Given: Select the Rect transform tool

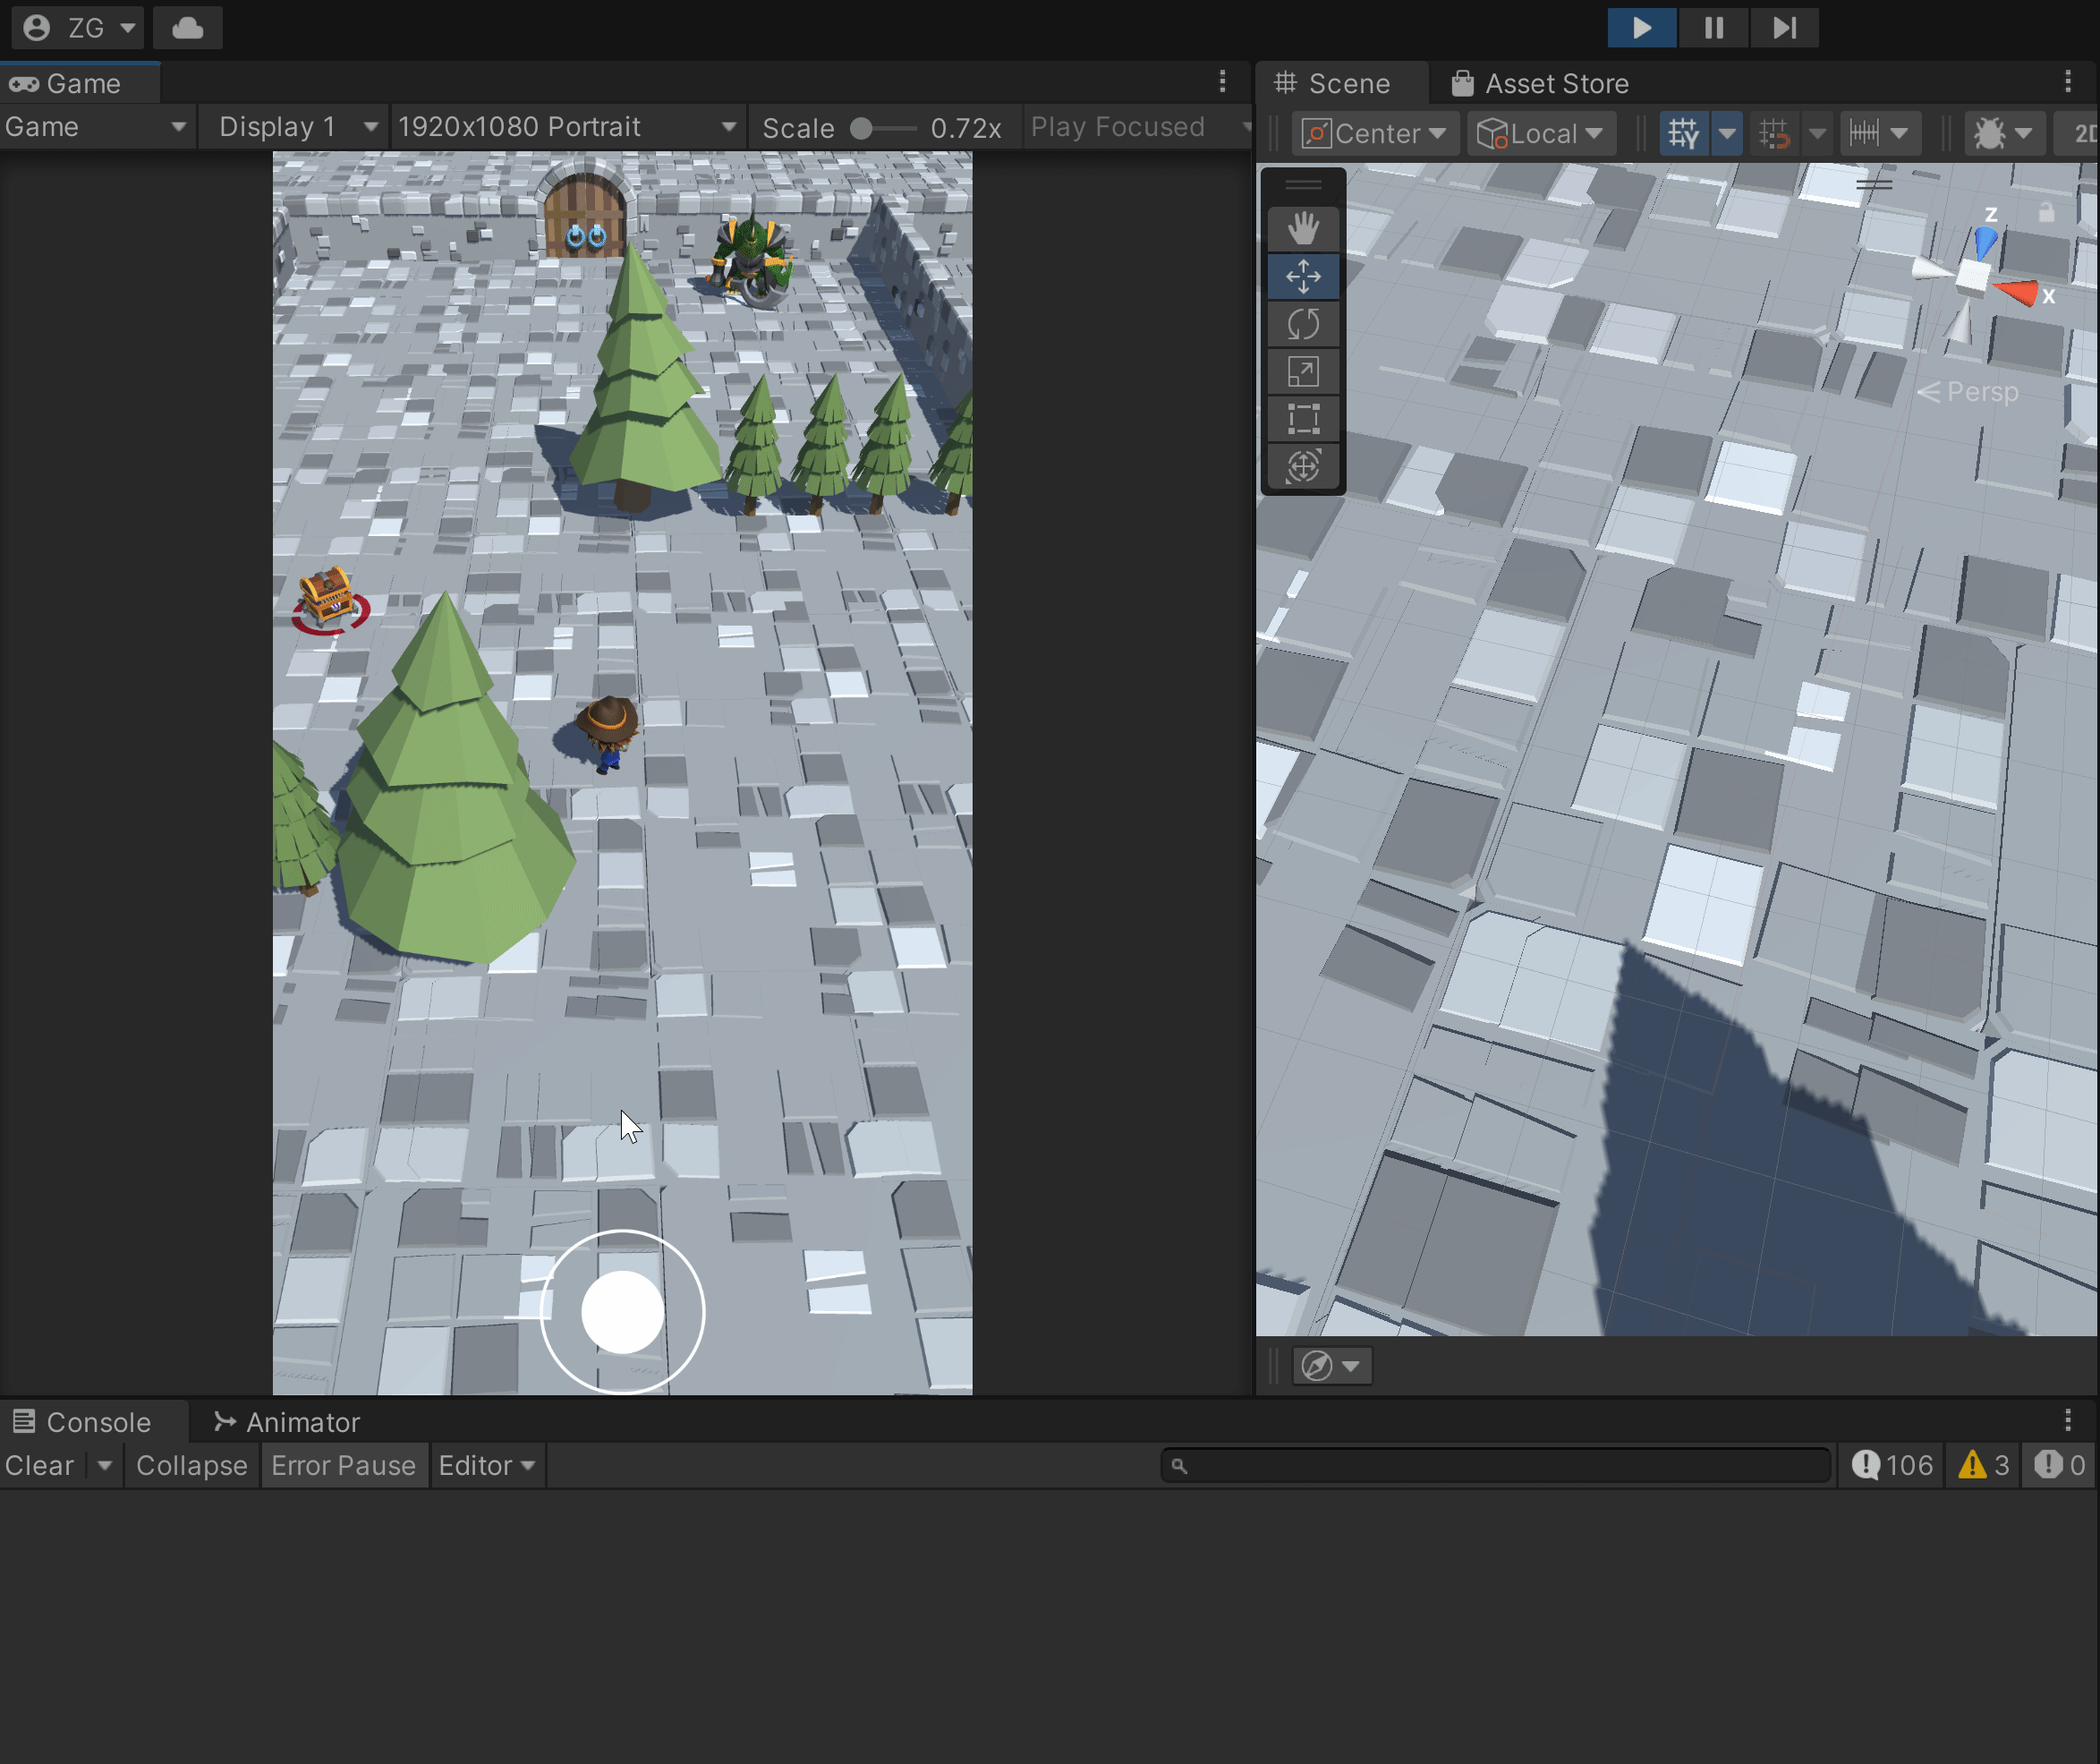Looking at the screenshot, I should point(1303,419).
